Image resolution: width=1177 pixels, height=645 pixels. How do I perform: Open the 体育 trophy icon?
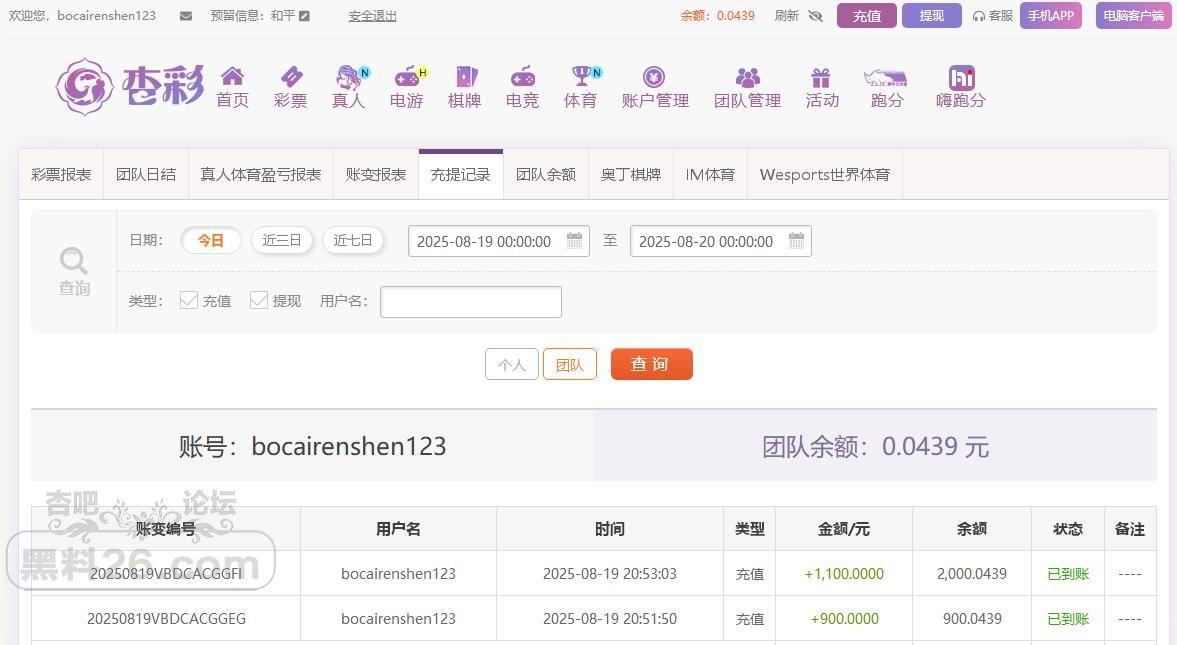pyautogui.click(x=581, y=78)
